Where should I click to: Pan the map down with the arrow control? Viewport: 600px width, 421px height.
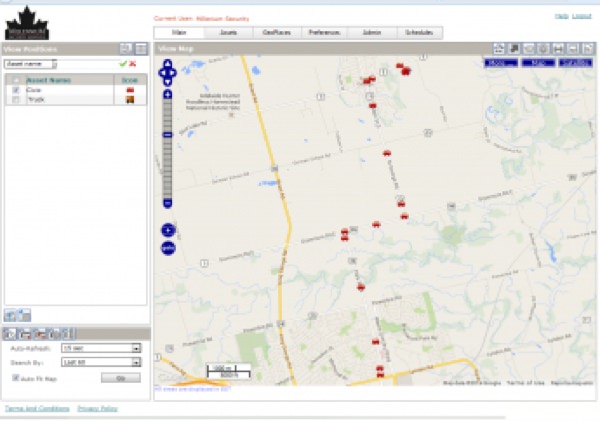[x=168, y=82]
